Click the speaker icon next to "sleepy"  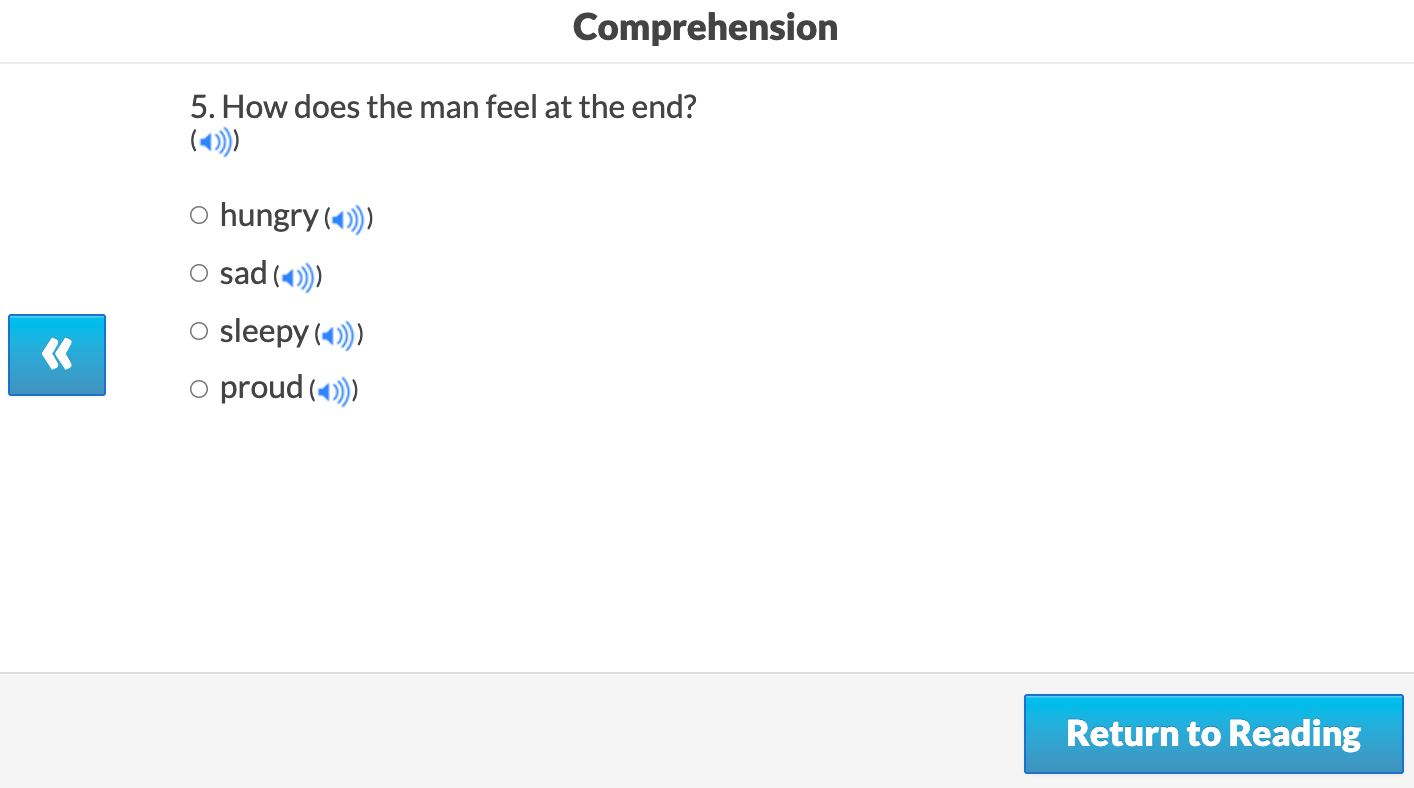pyautogui.click(x=337, y=335)
